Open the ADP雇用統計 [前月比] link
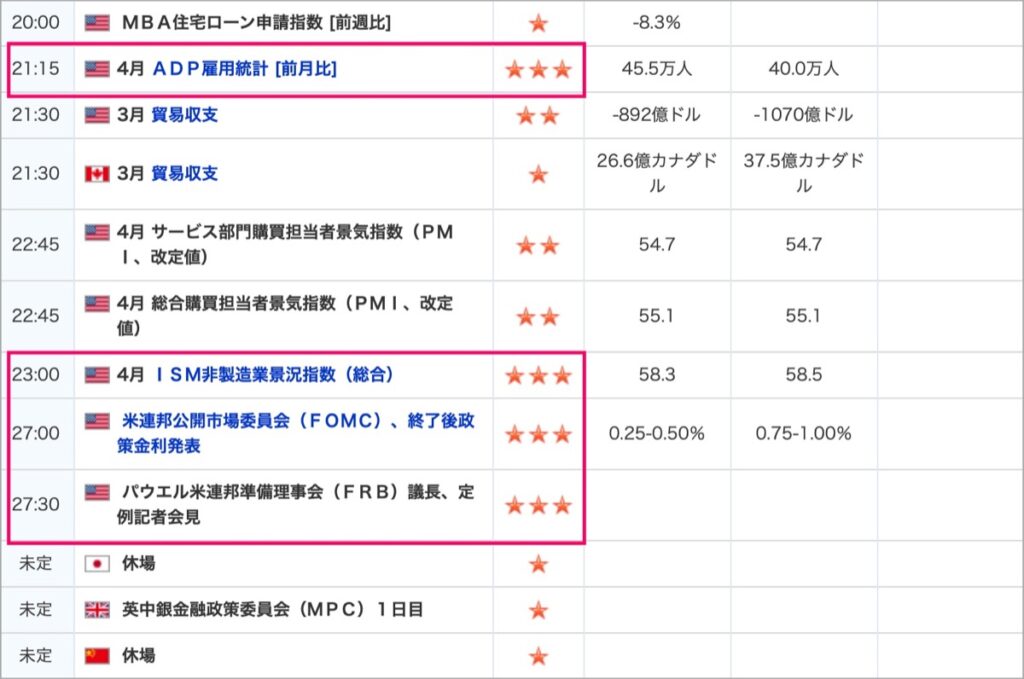Image resolution: width=1024 pixels, height=679 pixels. pyautogui.click(x=244, y=69)
